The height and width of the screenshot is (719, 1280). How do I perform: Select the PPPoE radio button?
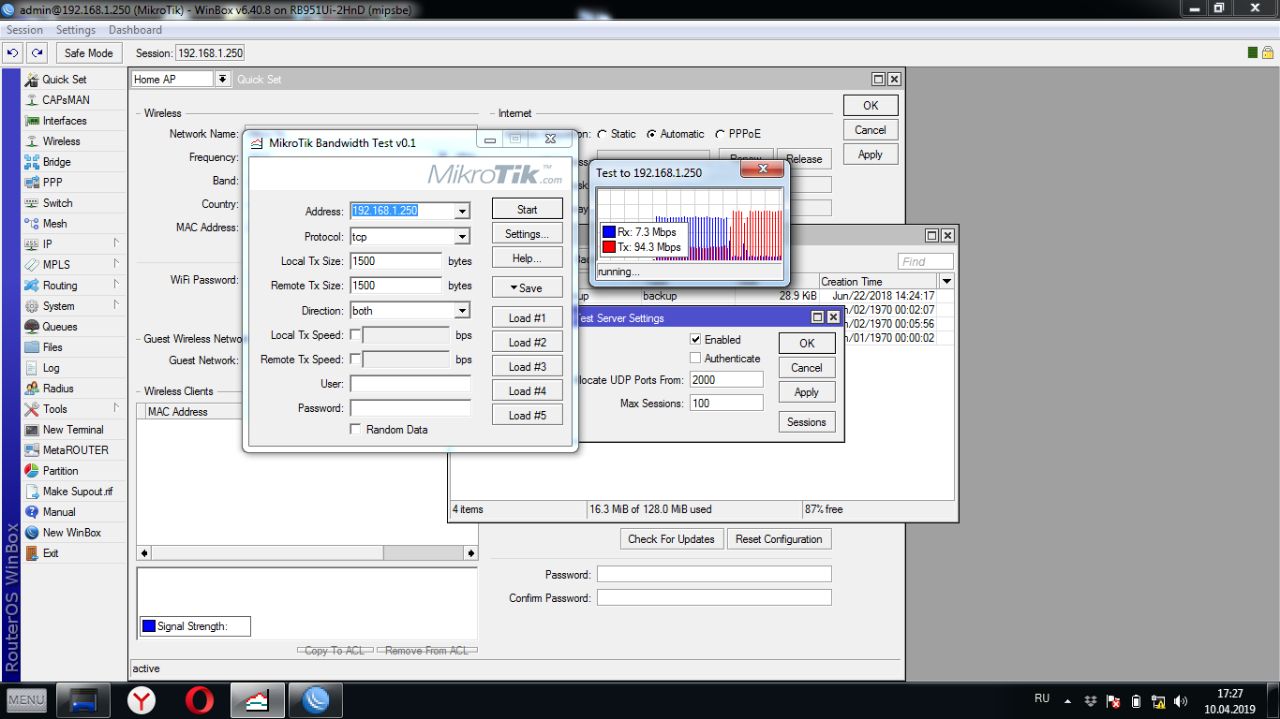click(719, 134)
